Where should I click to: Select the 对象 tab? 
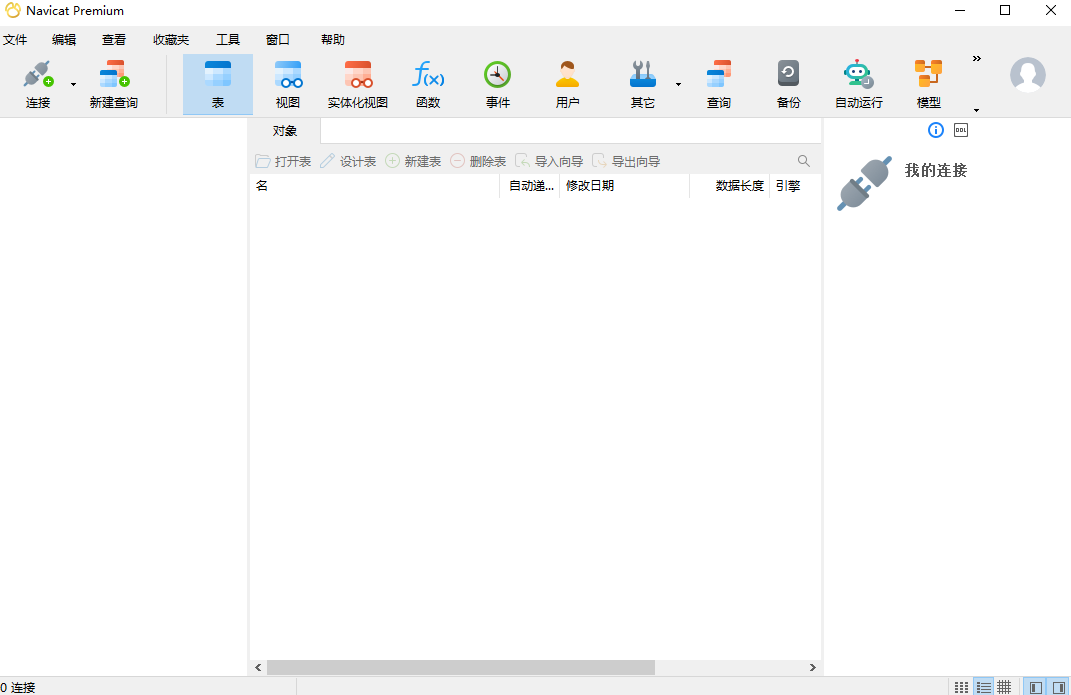coord(285,131)
